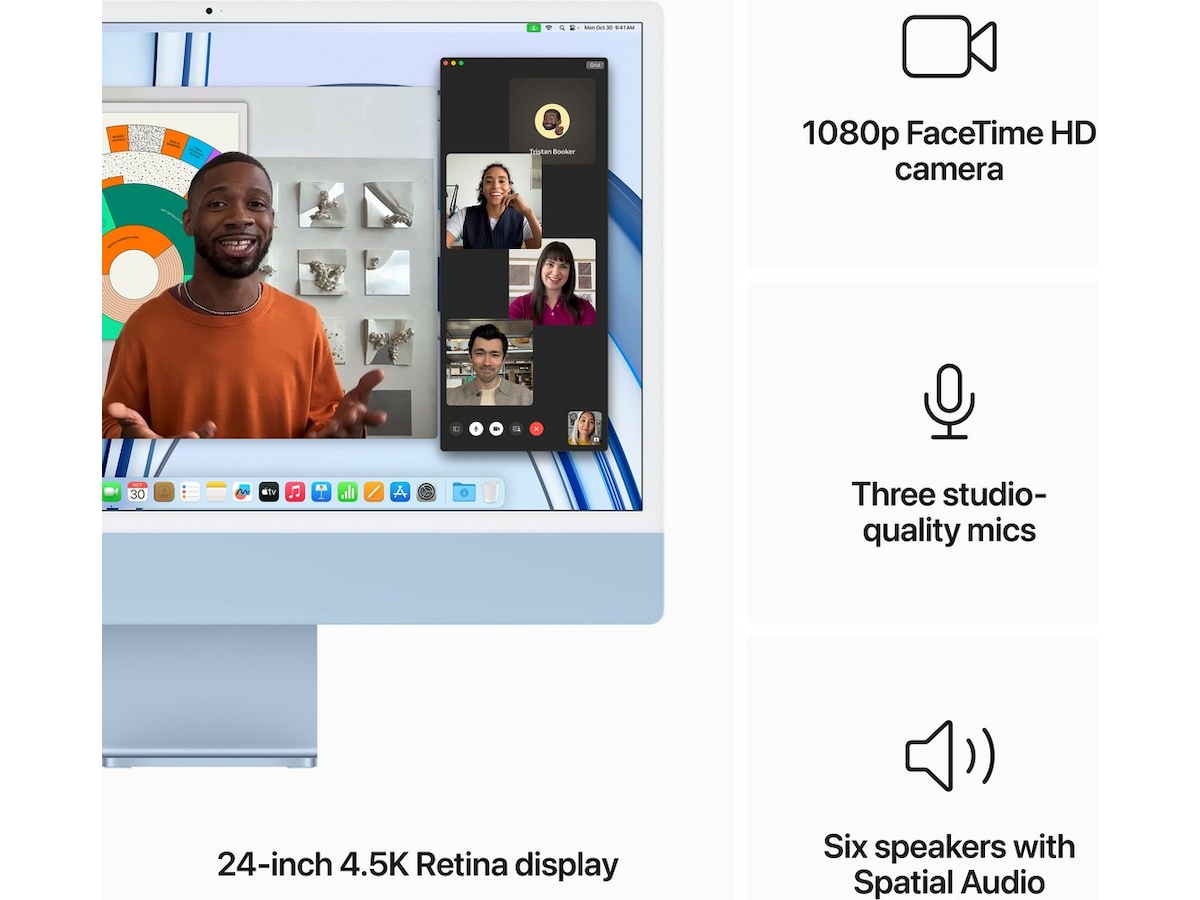End the FaceTime call with red button
The height and width of the screenshot is (900, 1200).
(537, 428)
